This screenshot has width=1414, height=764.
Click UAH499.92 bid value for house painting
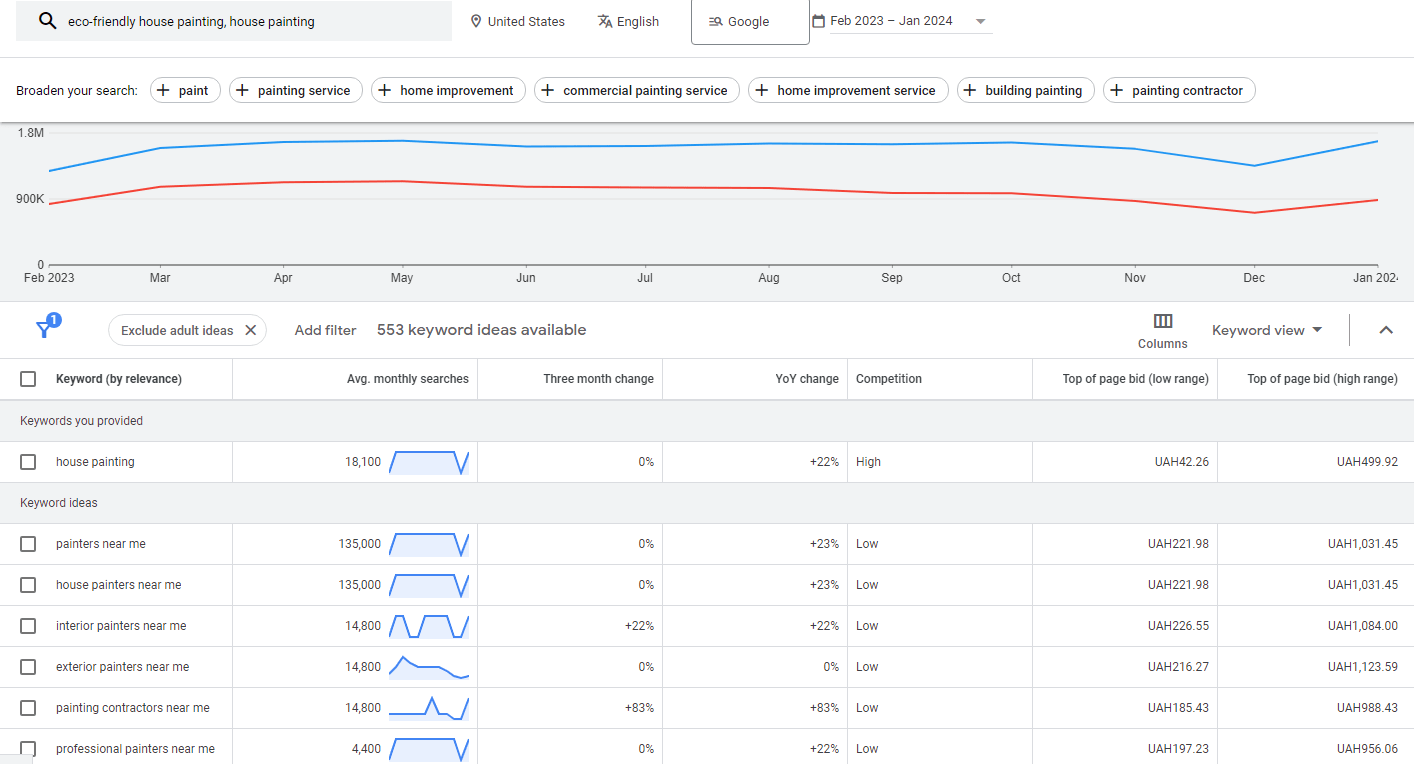[x=1367, y=462]
